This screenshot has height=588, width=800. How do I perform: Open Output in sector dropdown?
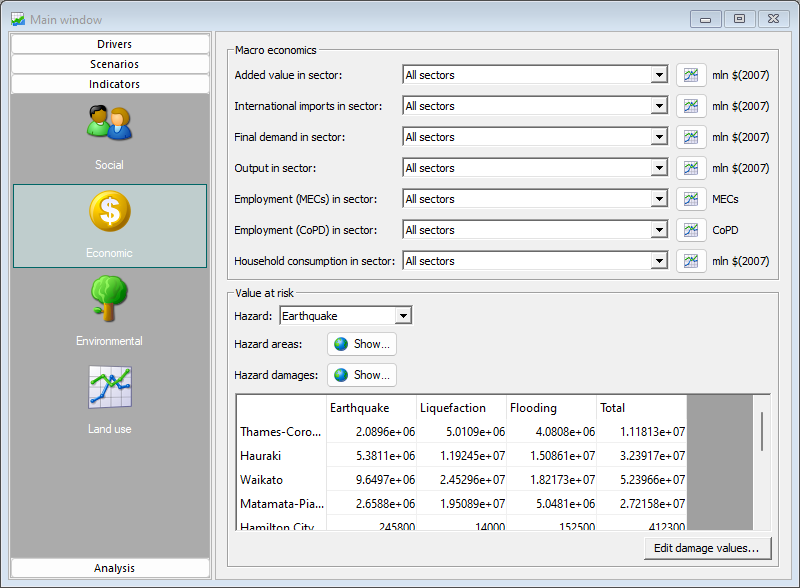point(659,168)
